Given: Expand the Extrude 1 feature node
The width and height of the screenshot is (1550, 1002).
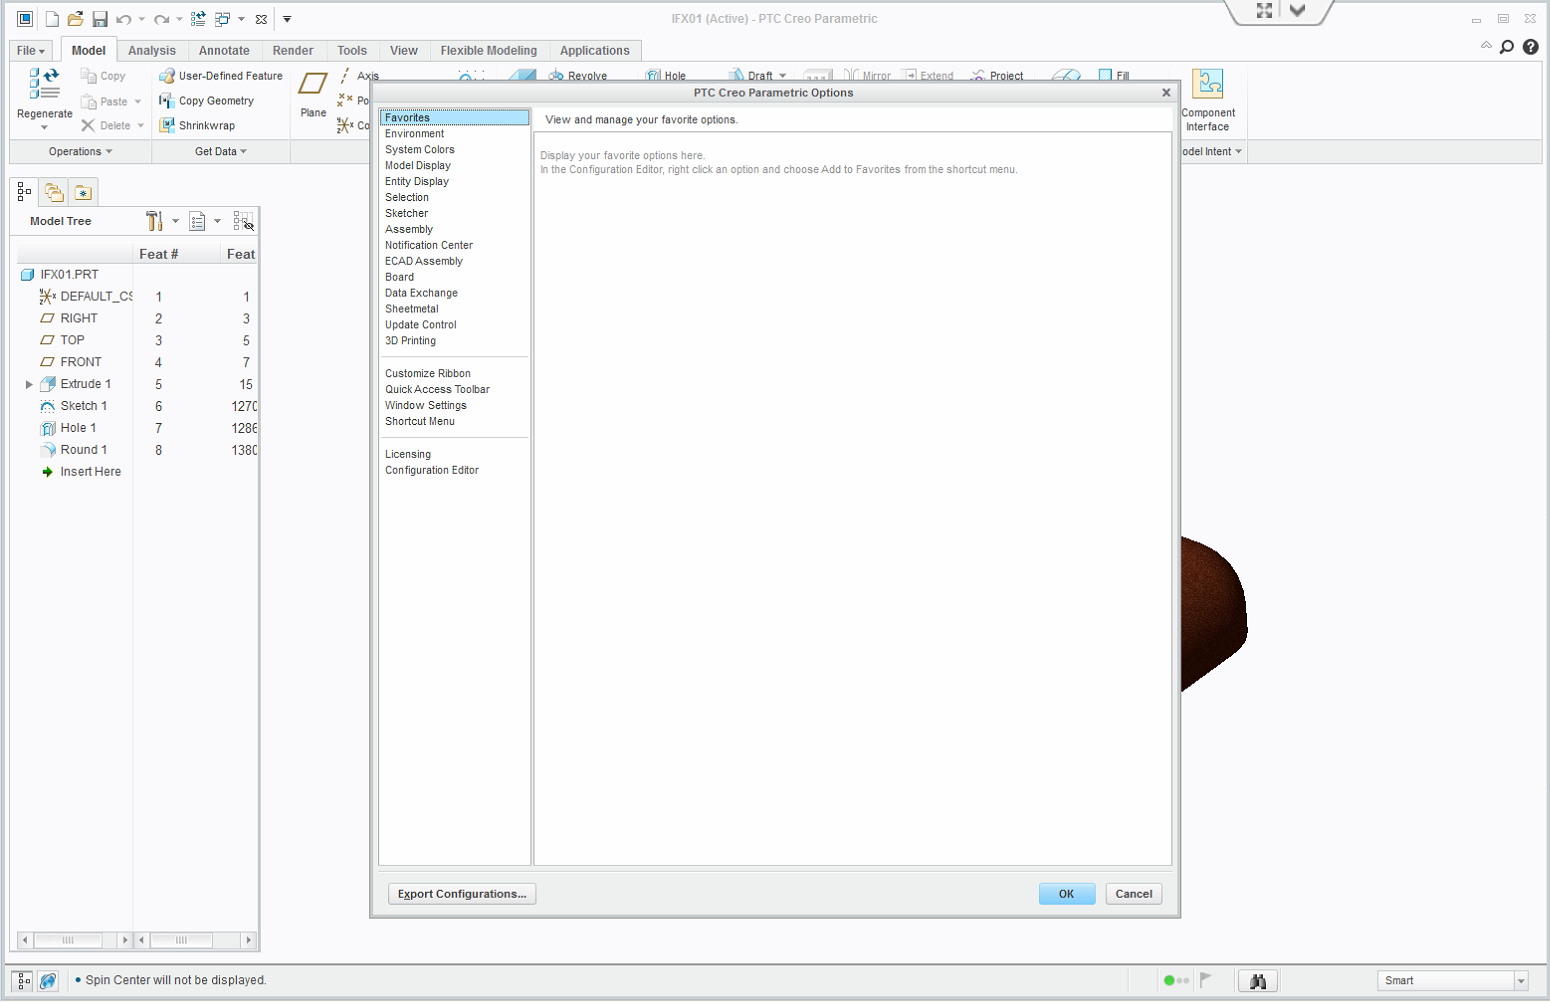Looking at the screenshot, I should pyautogui.click(x=29, y=384).
